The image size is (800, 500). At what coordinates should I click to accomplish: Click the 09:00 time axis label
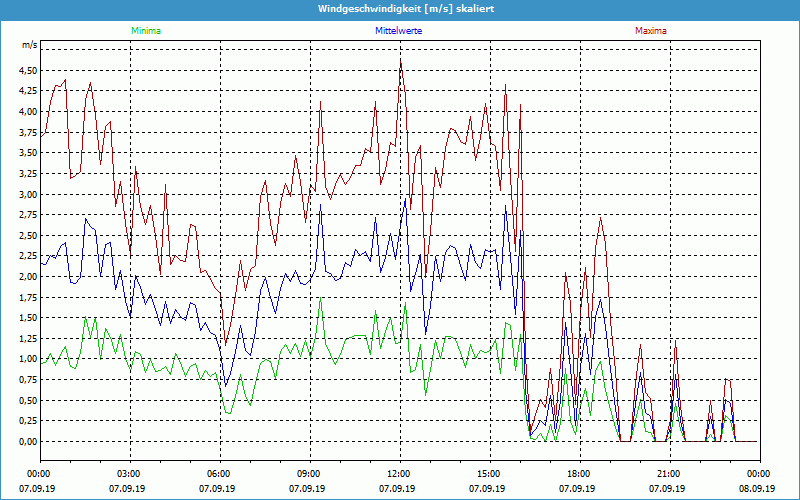click(x=309, y=474)
